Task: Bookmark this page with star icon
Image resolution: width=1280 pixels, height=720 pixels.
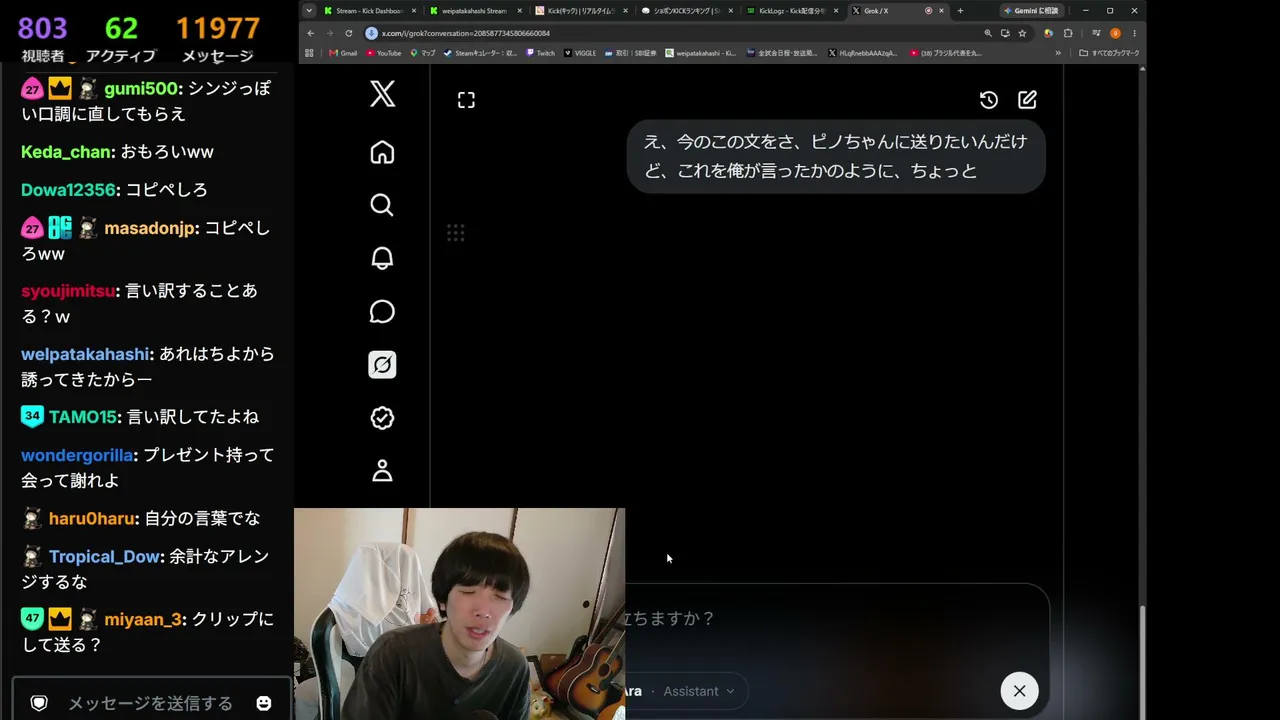Action: pyautogui.click(x=1022, y=33)
